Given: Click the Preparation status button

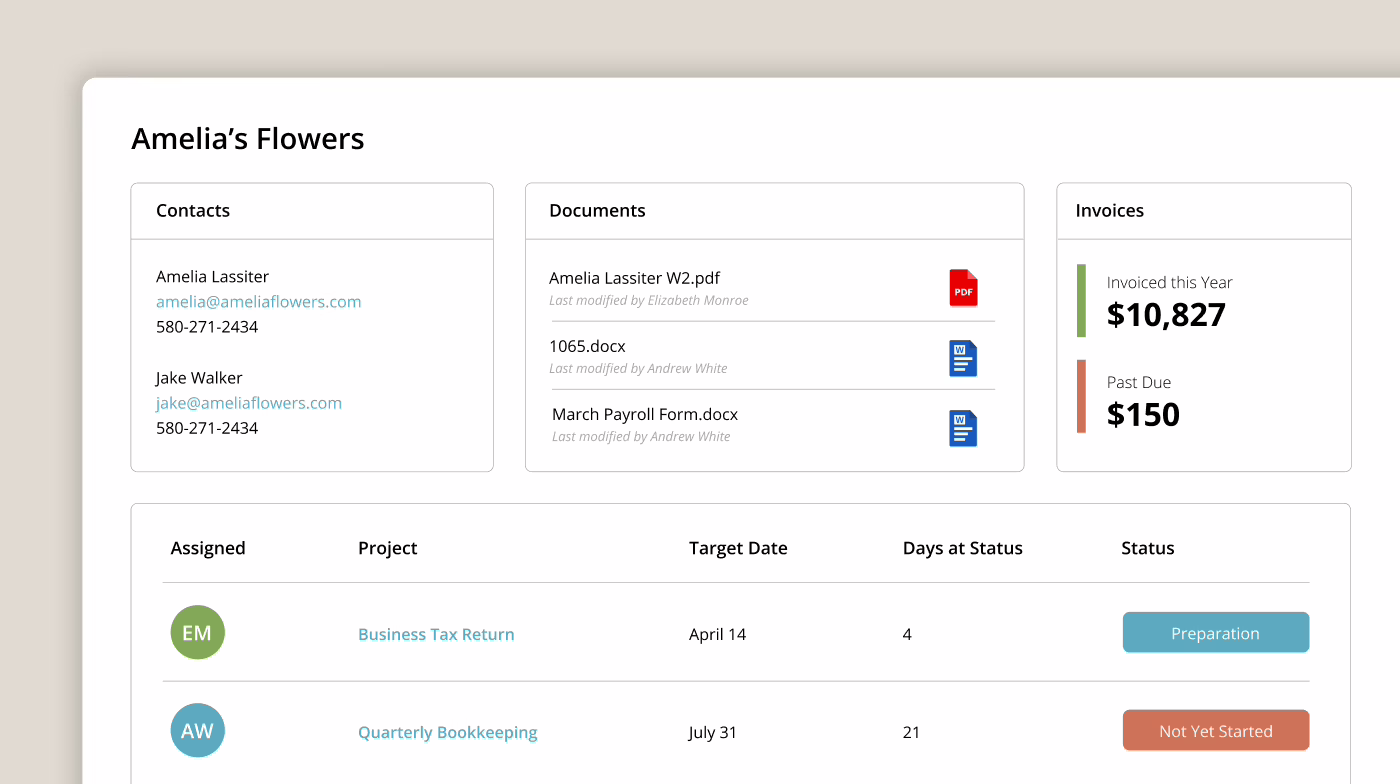Looking at the screenshot, I should click(x=1216, y=632).
